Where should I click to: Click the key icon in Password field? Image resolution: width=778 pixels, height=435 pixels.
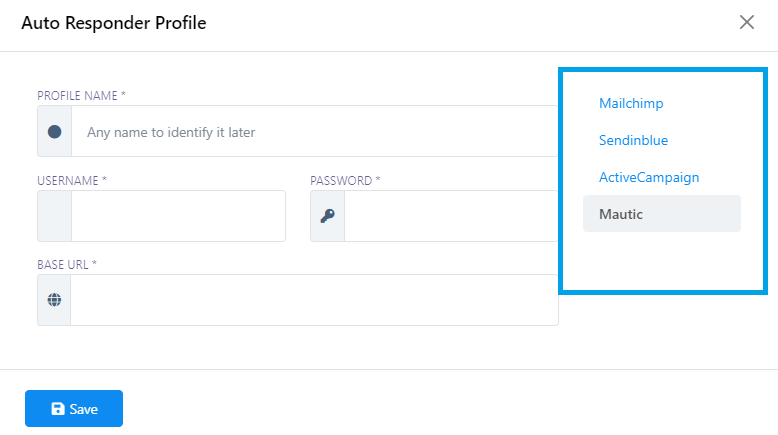click(x=328, y=216)
